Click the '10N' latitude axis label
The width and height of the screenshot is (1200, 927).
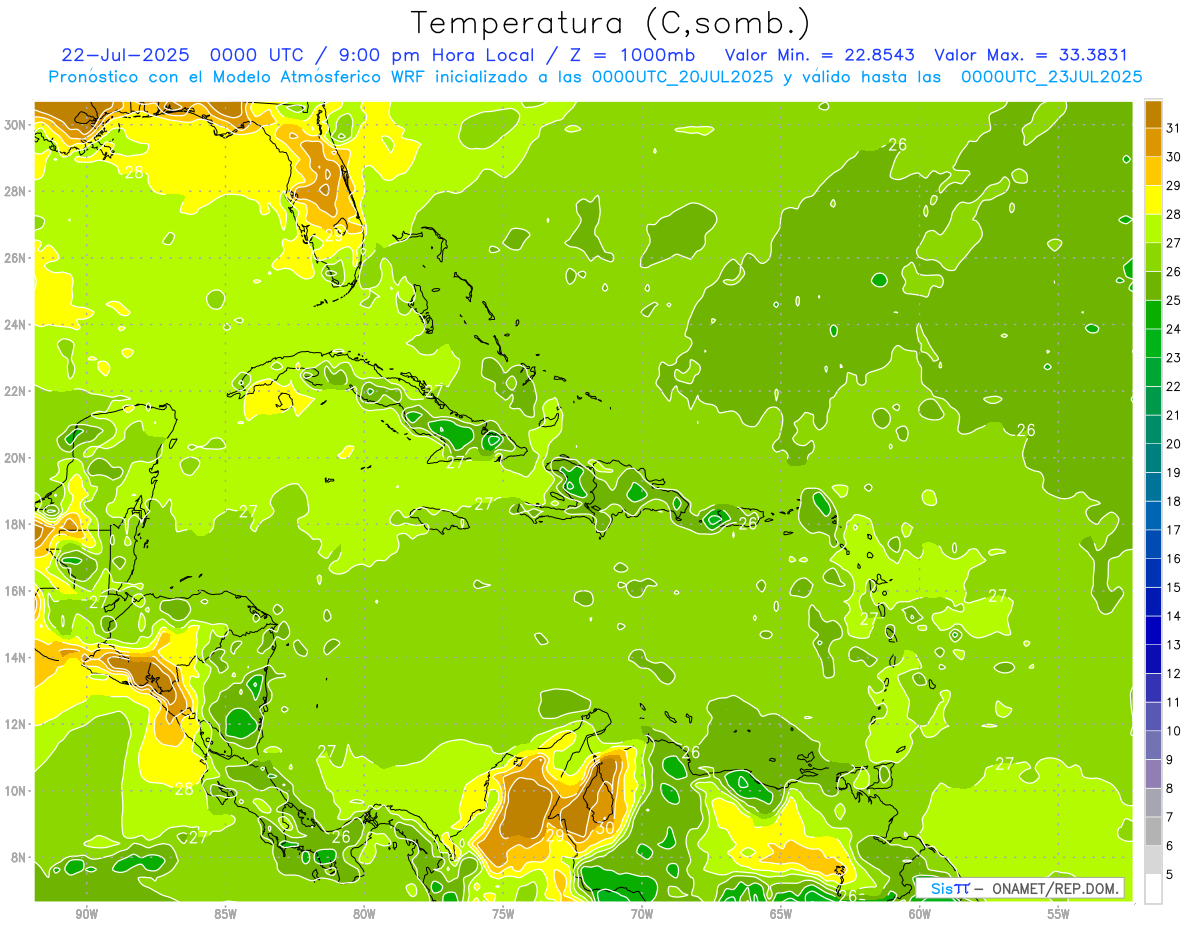click(x=16, y=791)
